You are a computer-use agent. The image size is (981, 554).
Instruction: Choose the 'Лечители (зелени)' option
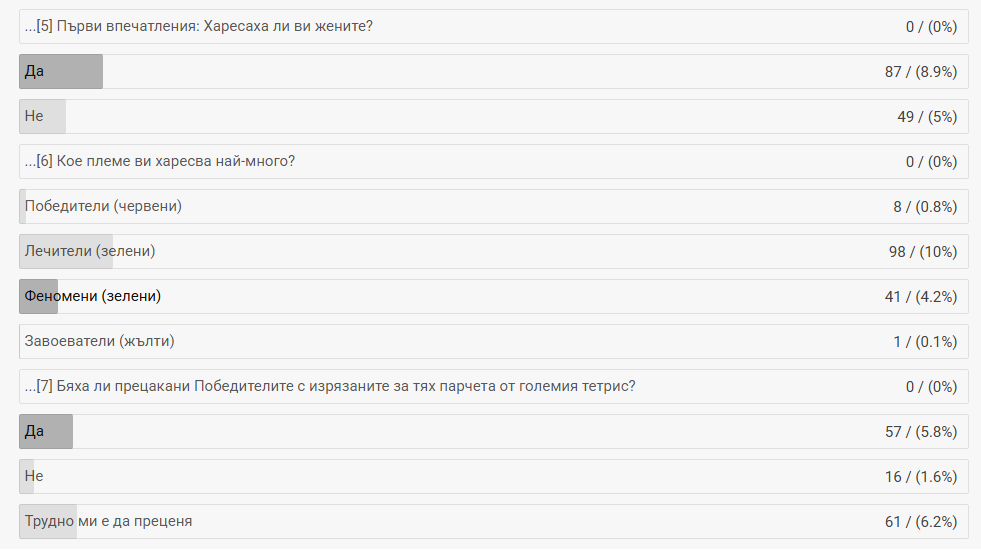click(90, 252)
